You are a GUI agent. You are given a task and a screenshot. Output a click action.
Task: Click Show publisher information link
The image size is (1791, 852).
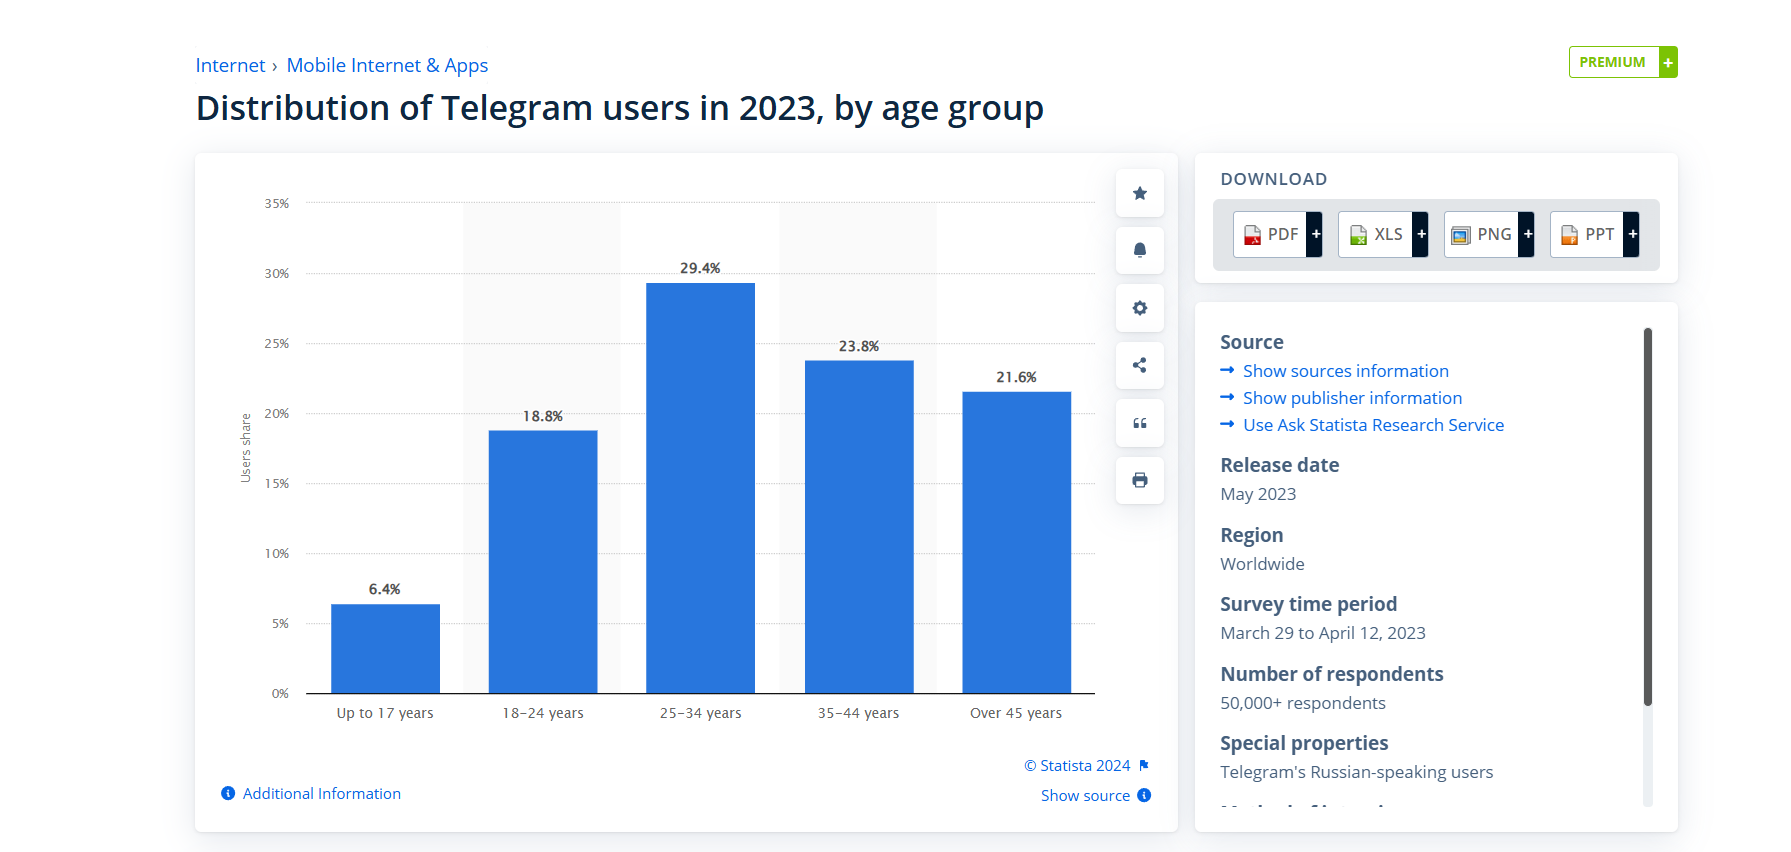pos(1352,398)
